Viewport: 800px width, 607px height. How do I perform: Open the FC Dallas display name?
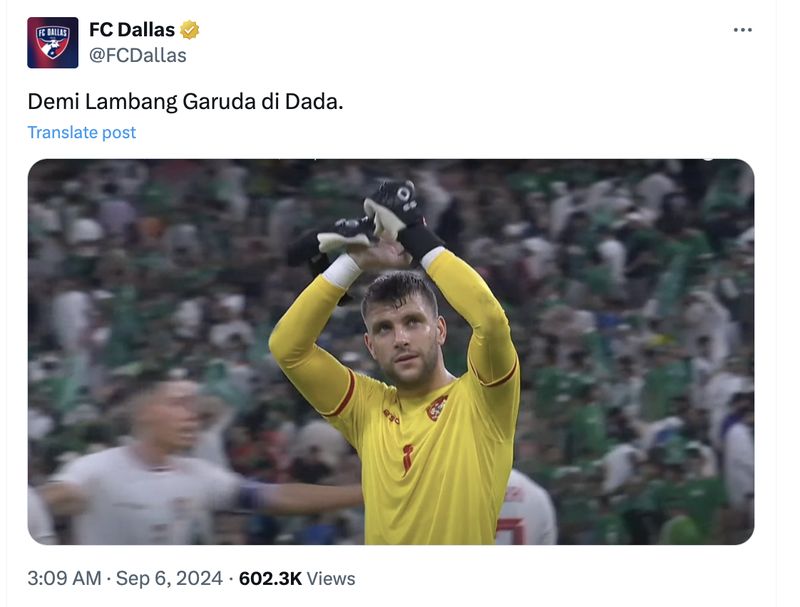(132, 30)
